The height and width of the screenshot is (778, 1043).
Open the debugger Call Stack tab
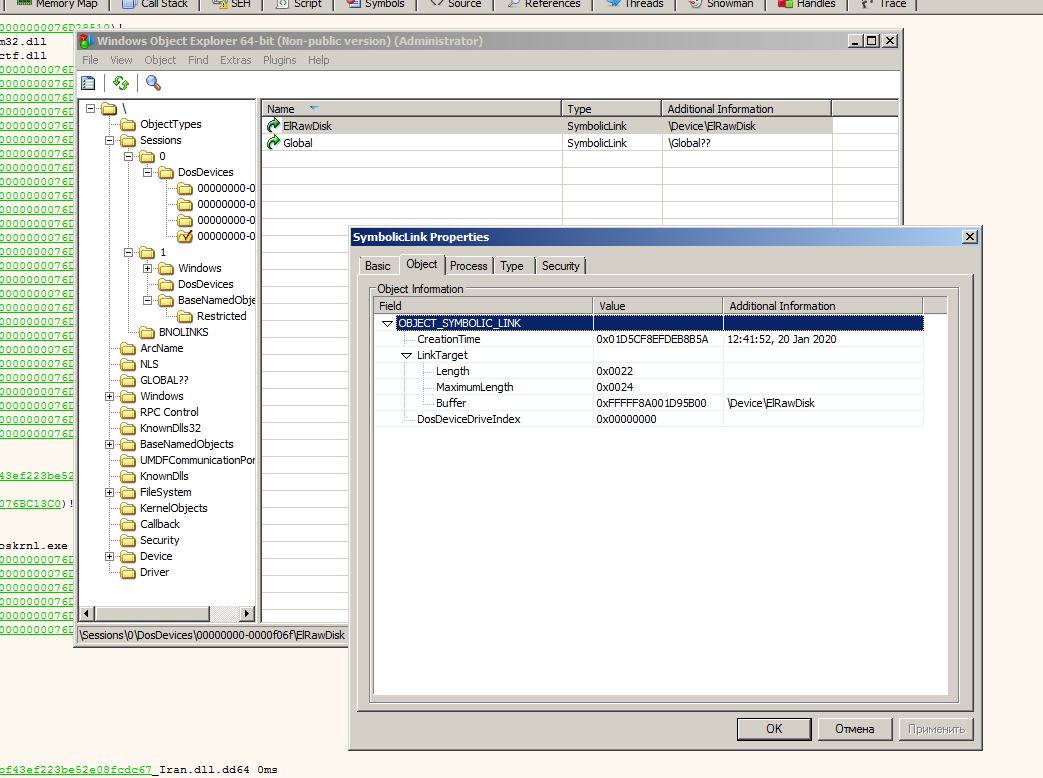pyautogui.click(x=156, y=4)
